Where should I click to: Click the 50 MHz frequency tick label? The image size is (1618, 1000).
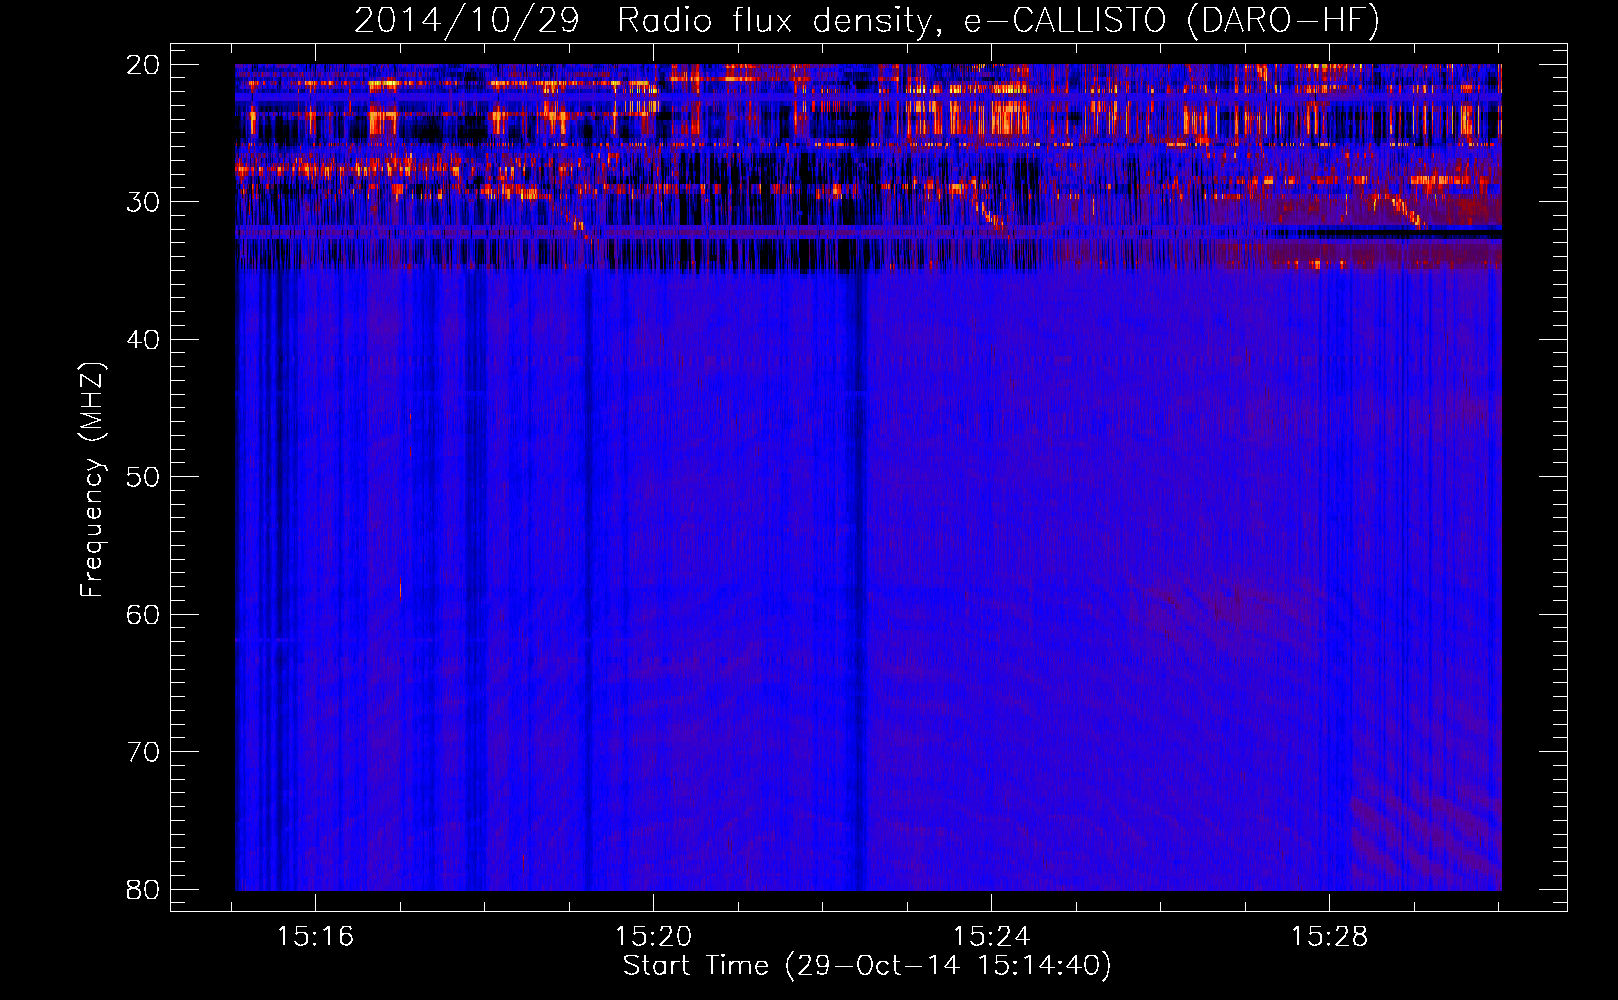coord(143,477)
